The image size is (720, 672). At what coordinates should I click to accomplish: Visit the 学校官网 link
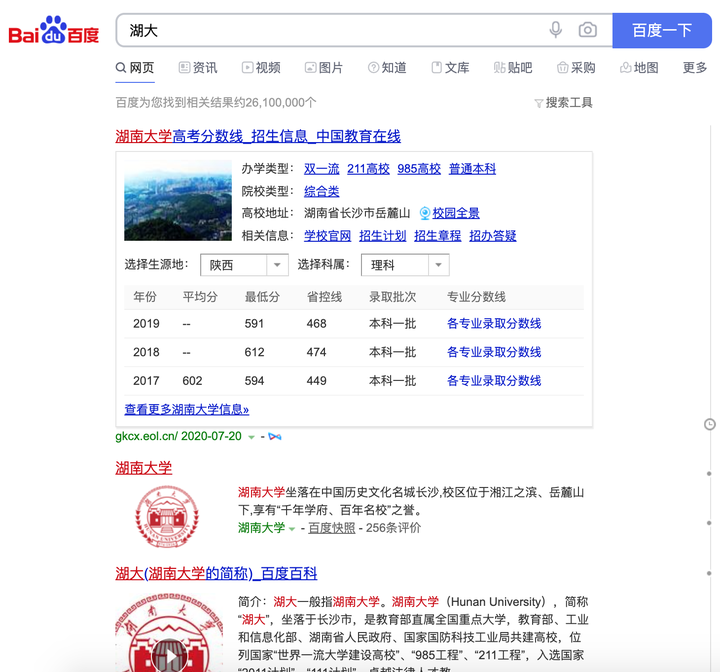[x=327, y=236]
